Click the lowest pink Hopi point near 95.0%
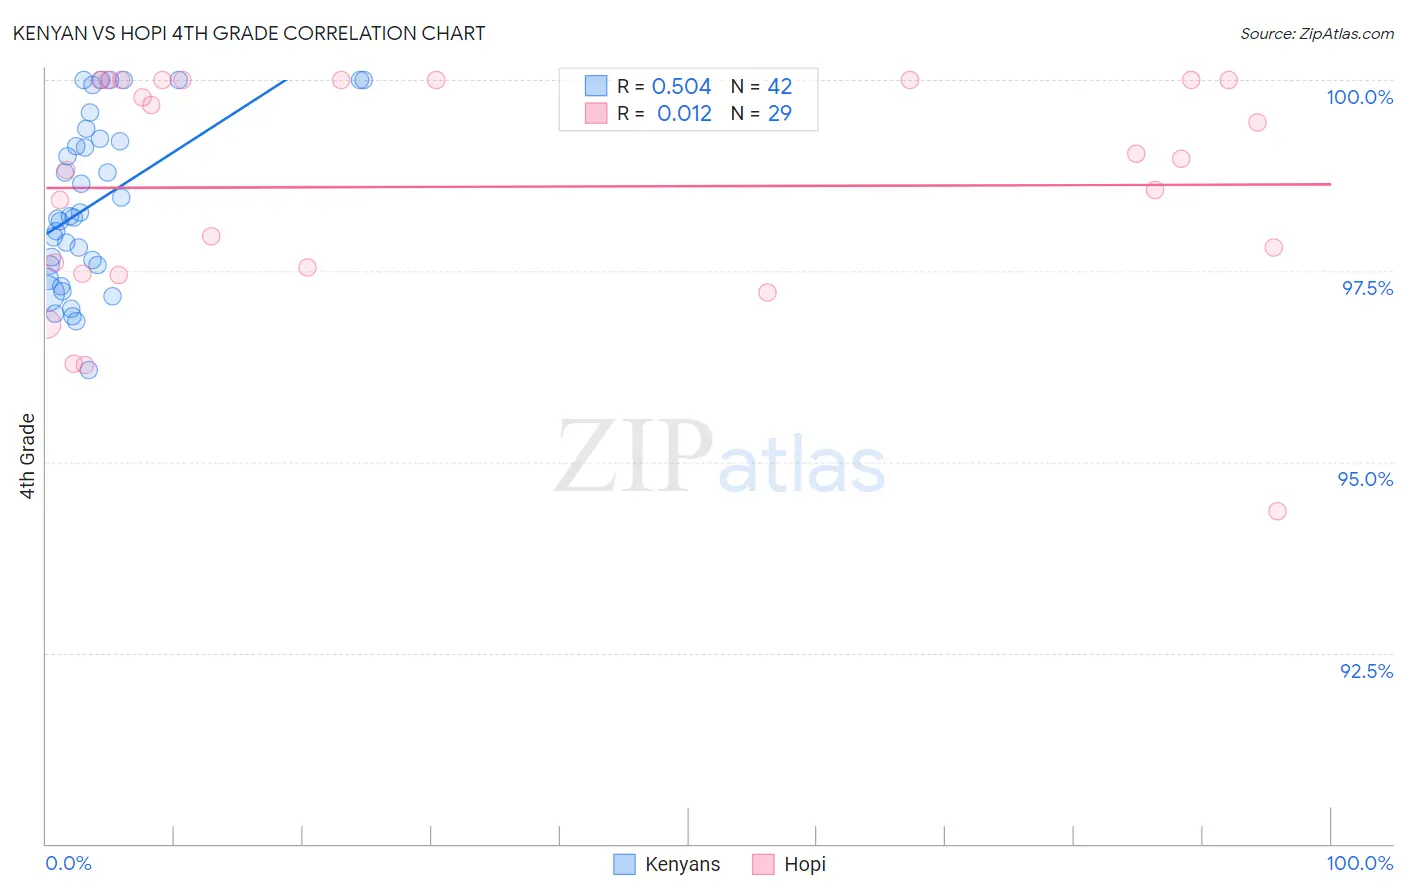1406x892 pixels. [1277, 511]
